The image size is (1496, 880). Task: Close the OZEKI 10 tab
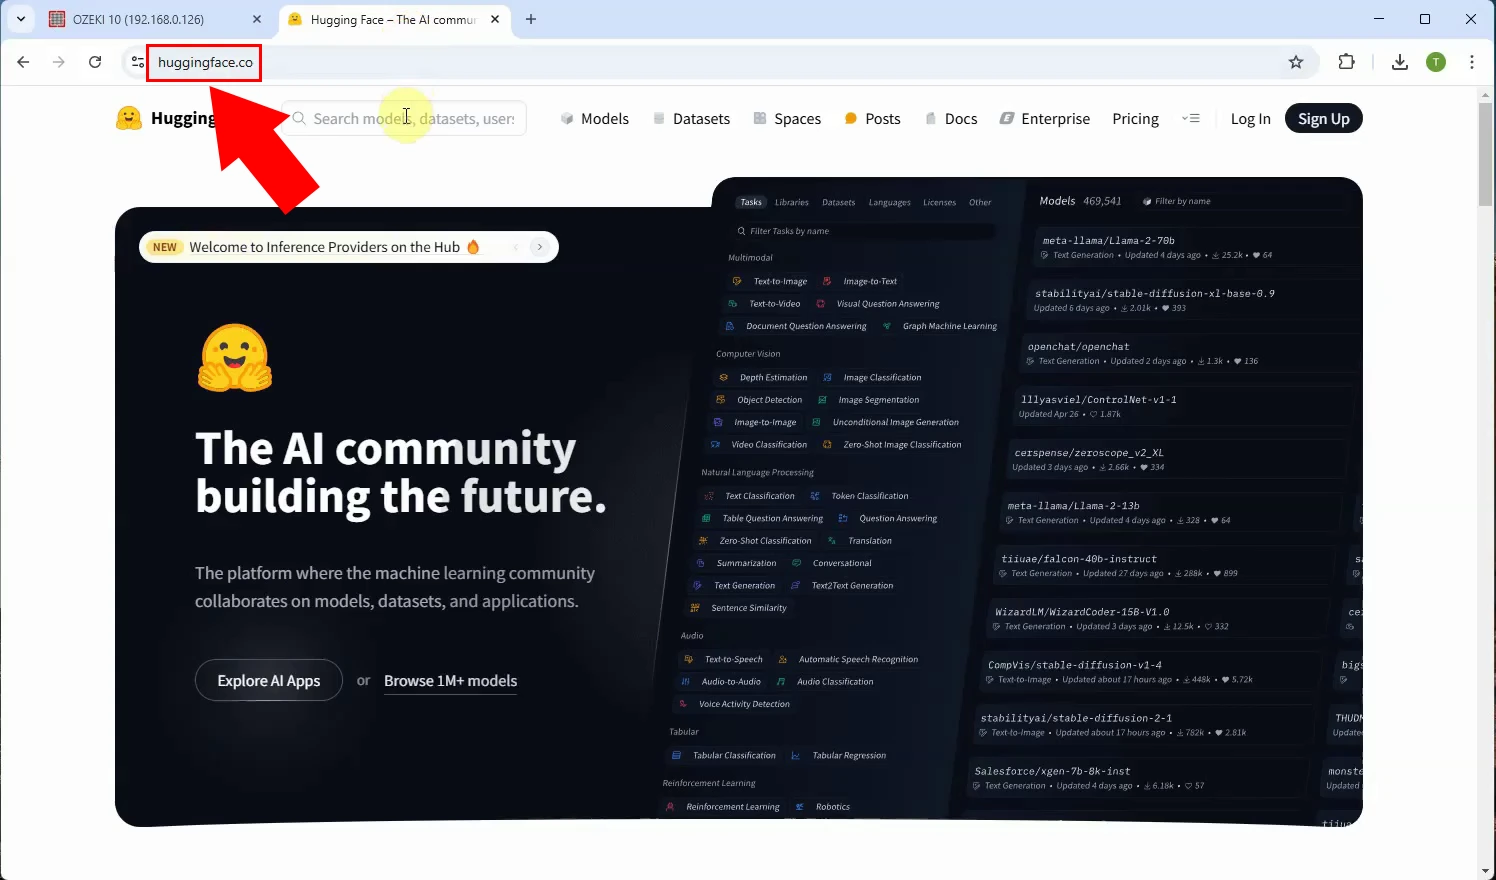257,19
